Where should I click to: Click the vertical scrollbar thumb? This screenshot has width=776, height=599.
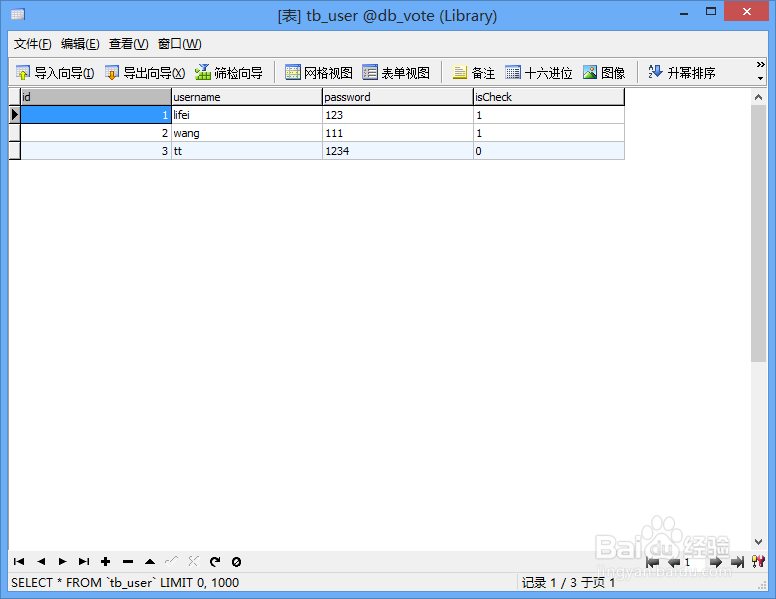[x=758, y=233]
